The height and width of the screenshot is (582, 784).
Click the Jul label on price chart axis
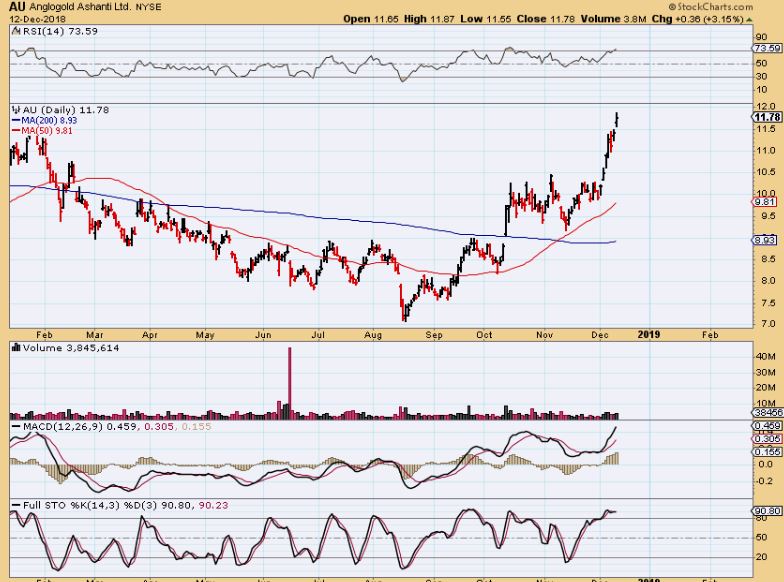318,334
